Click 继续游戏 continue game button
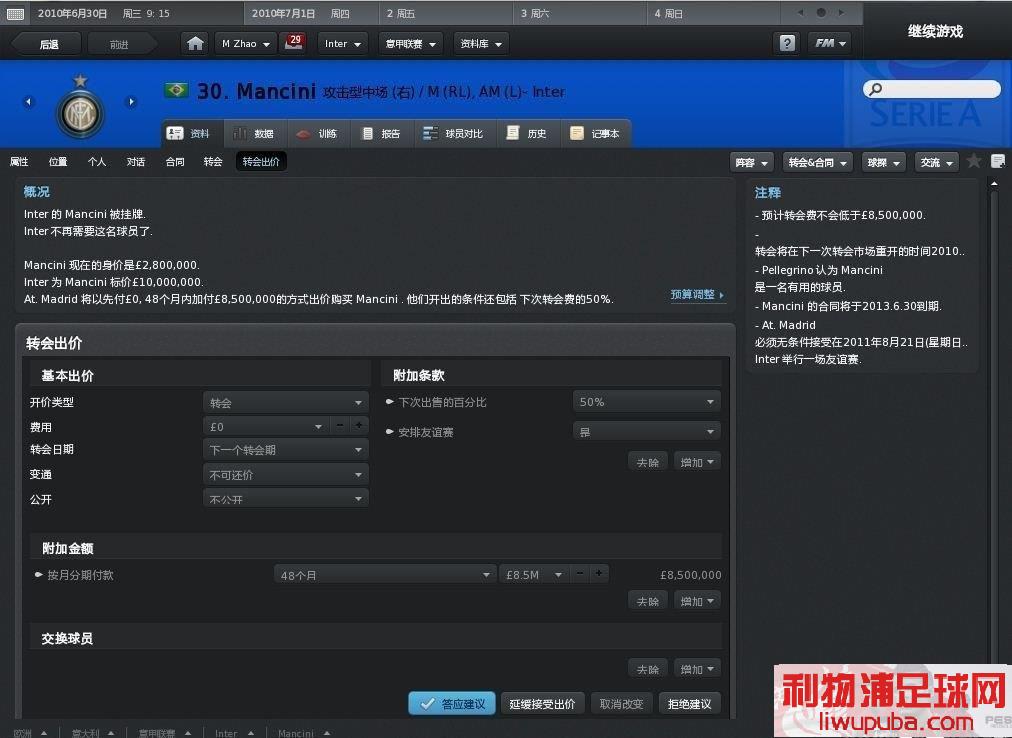 (935, 31)
